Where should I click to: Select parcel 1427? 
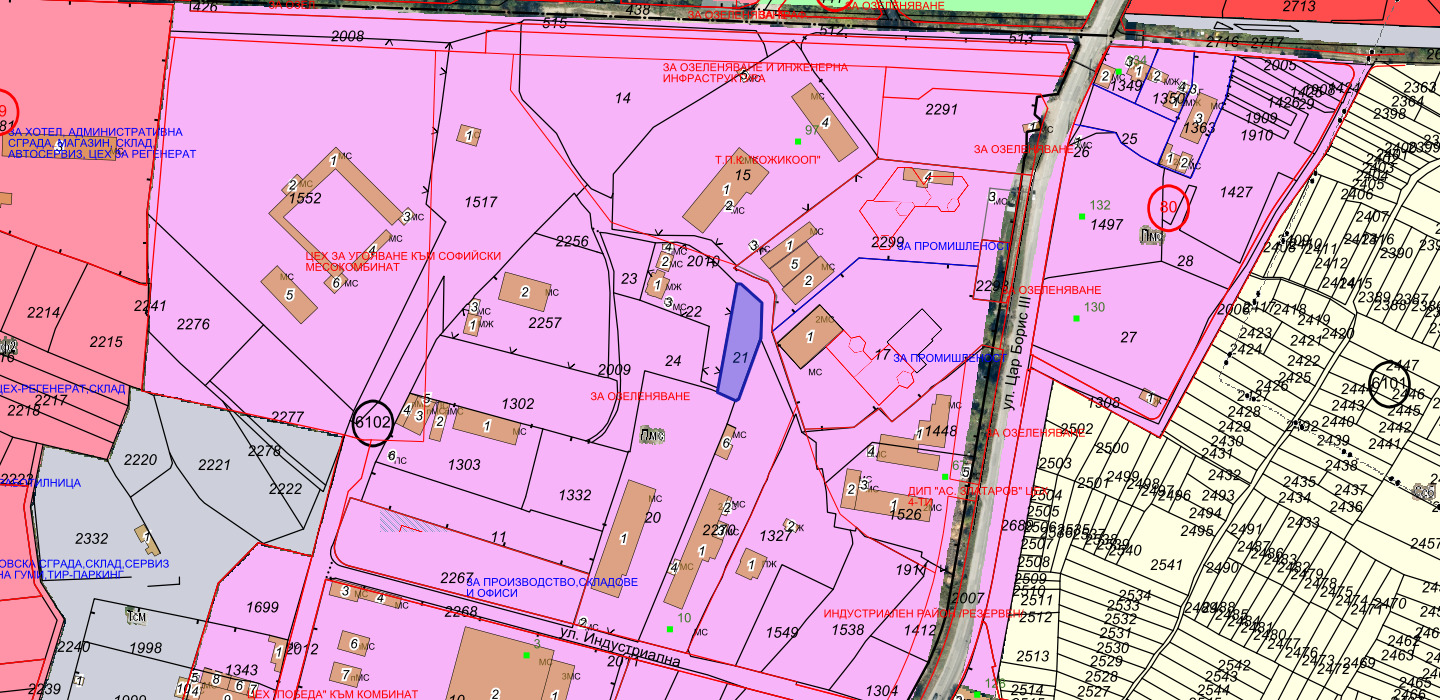coord(1236,192)
